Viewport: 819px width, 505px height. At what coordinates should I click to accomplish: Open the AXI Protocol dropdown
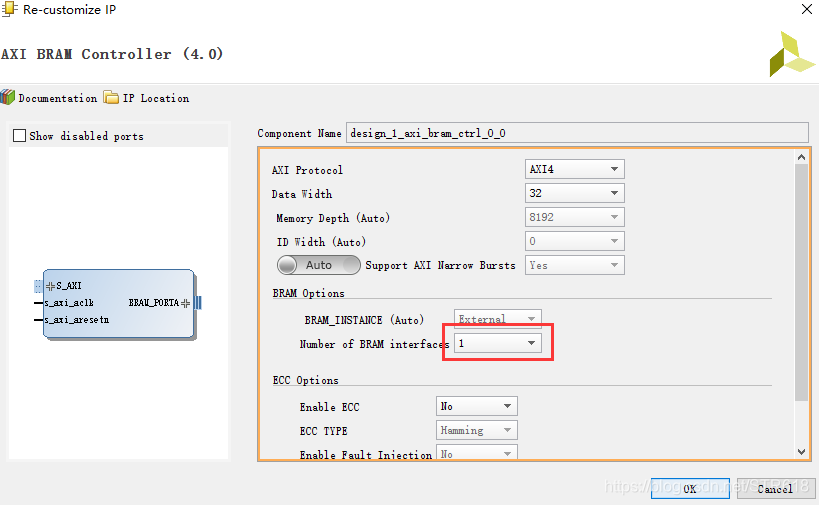click(x=575, y=169)
